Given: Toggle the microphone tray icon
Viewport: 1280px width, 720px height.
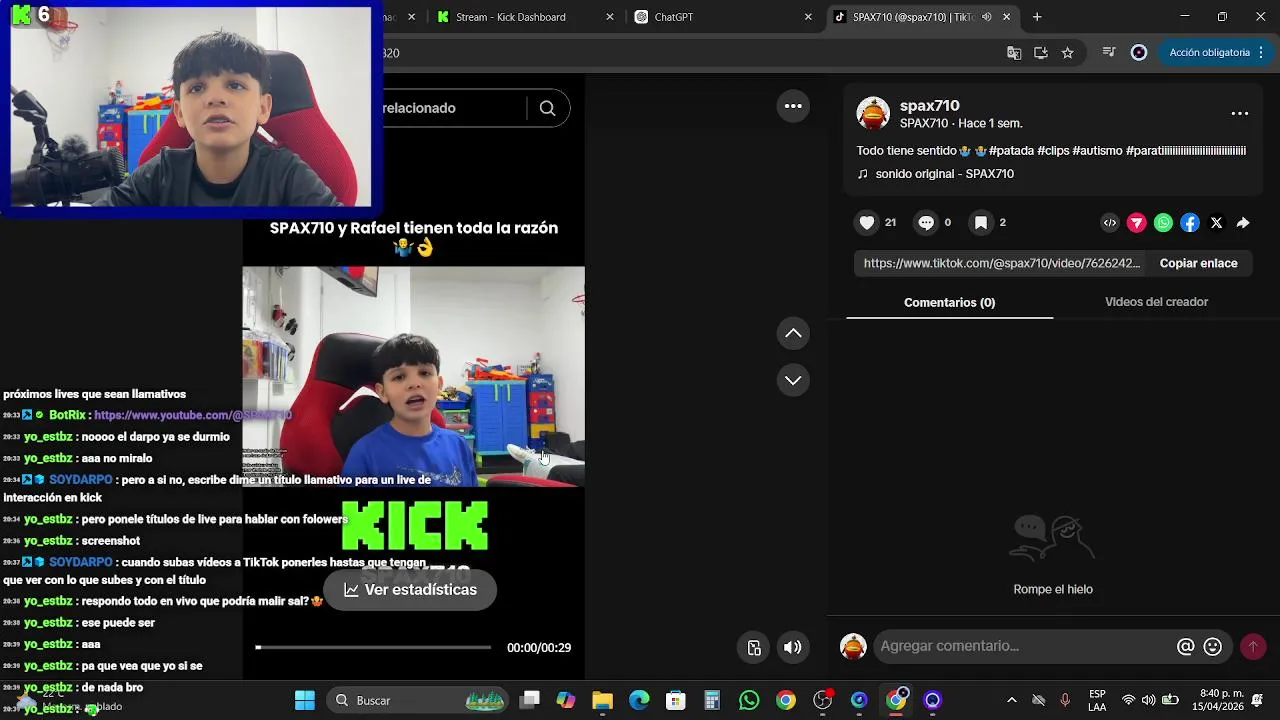Looking at the screenshot, I should 1065,700.
